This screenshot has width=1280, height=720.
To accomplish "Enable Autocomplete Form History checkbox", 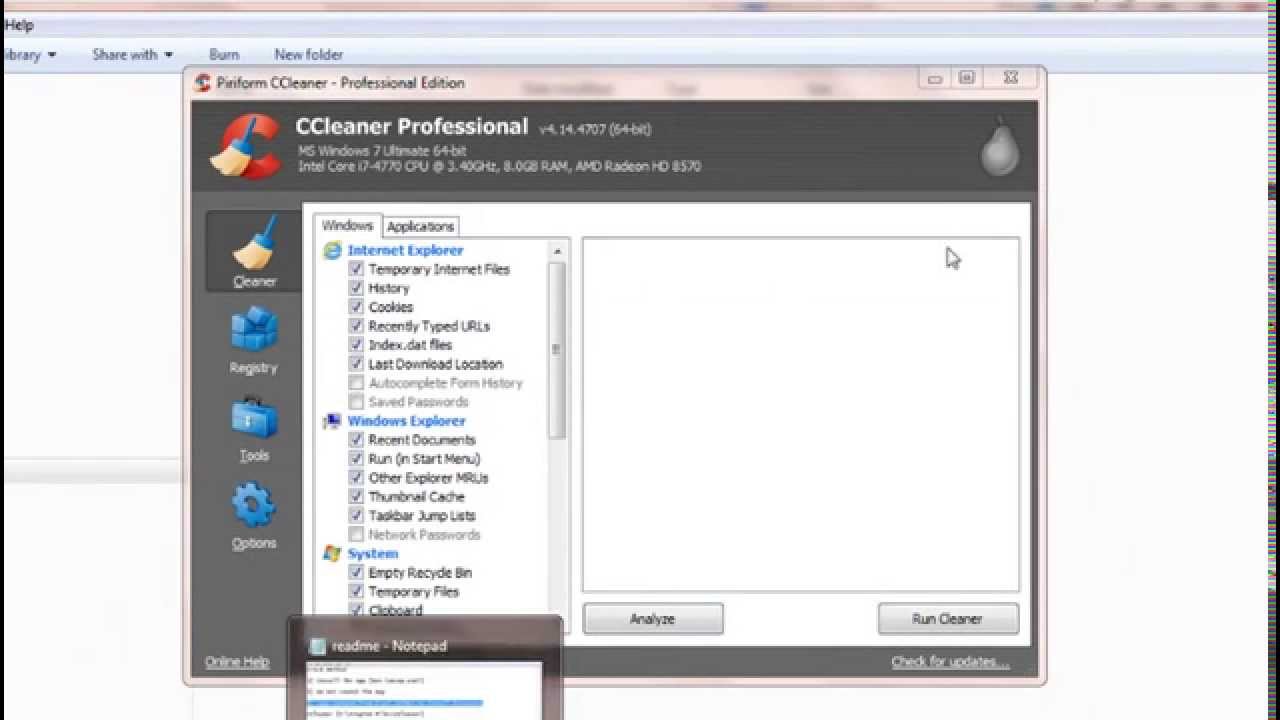I will pyautogui.click(x=356, y=383).
